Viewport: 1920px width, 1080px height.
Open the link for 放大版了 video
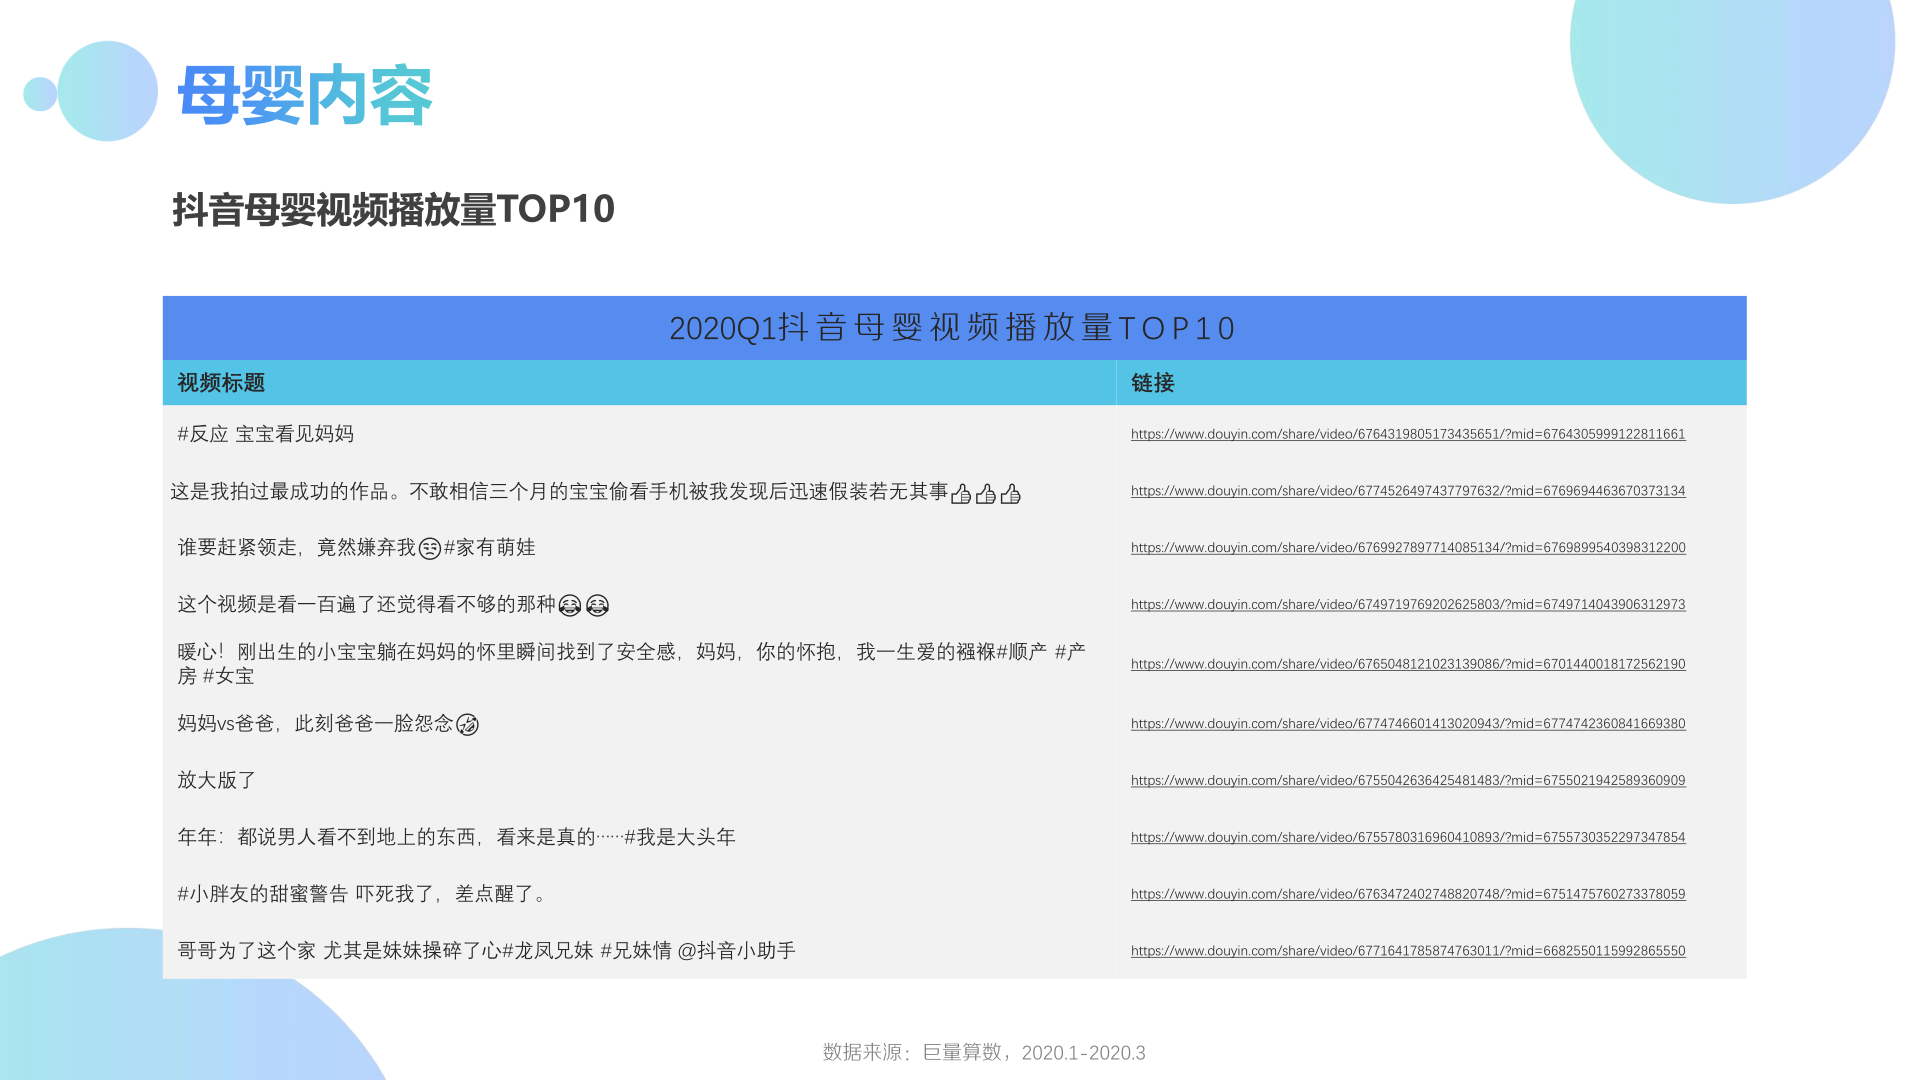coord(1408,781)
